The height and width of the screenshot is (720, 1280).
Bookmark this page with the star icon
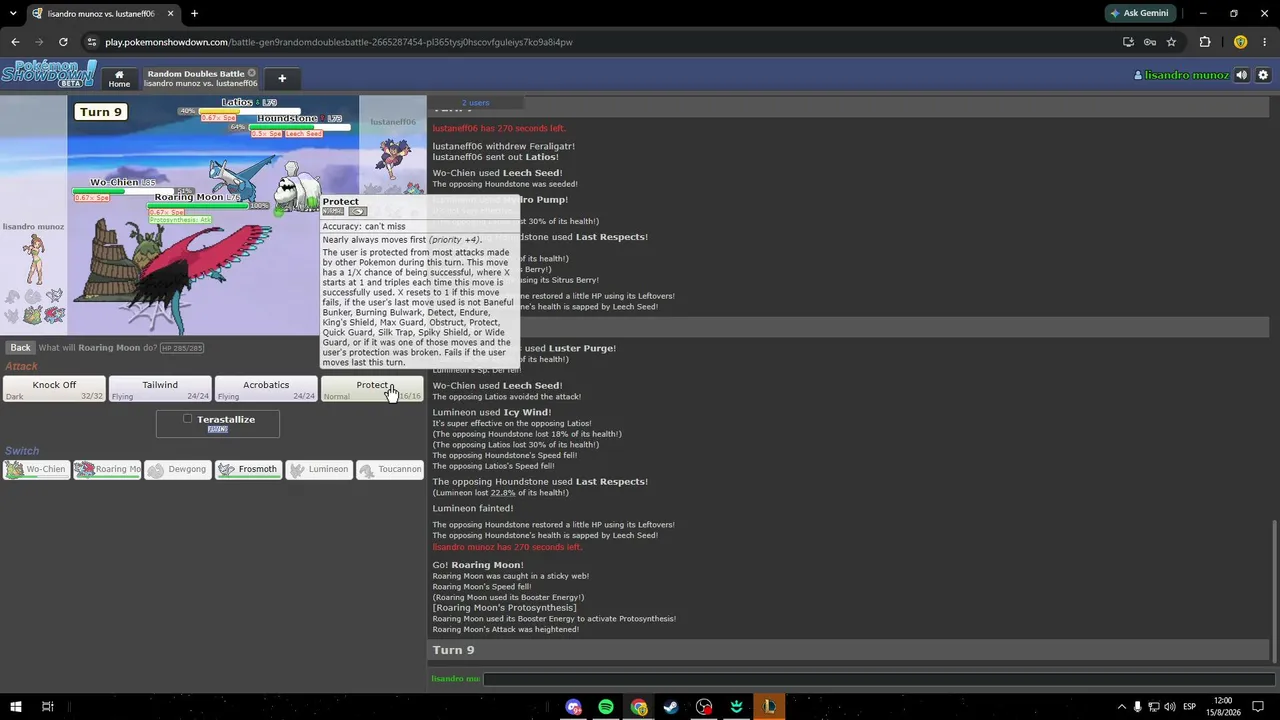[1171, 42]
